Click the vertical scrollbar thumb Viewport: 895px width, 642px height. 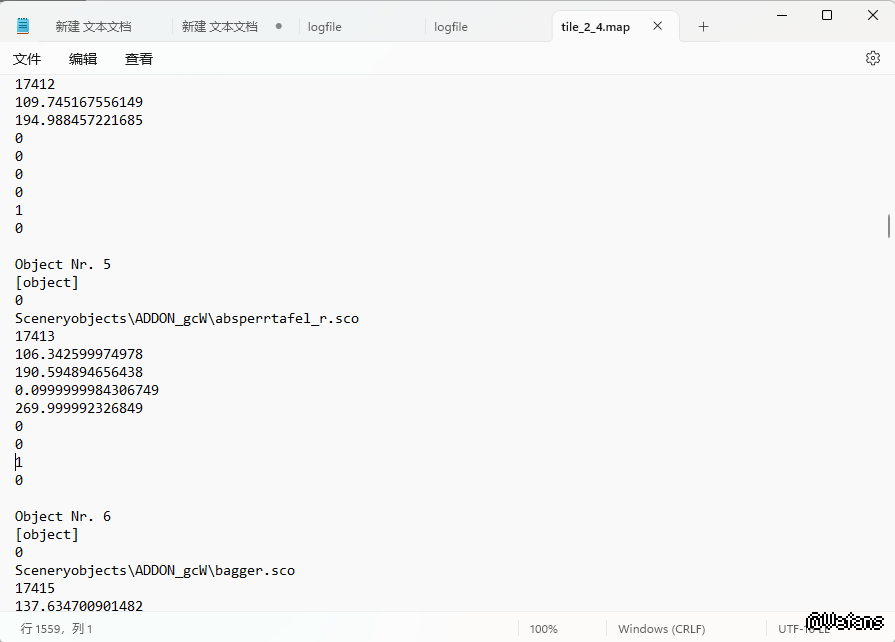coord(889,227)
